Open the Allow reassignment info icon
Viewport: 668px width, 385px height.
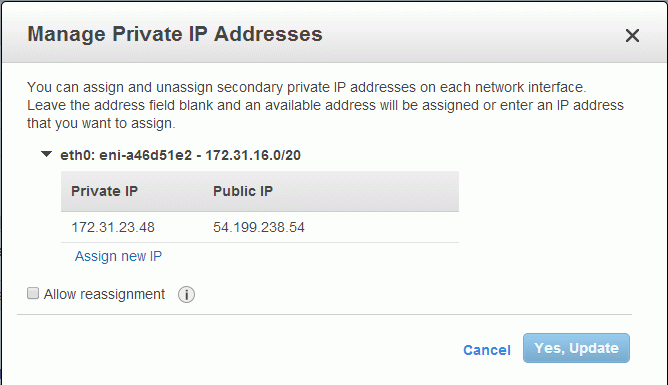coord(186,294)
